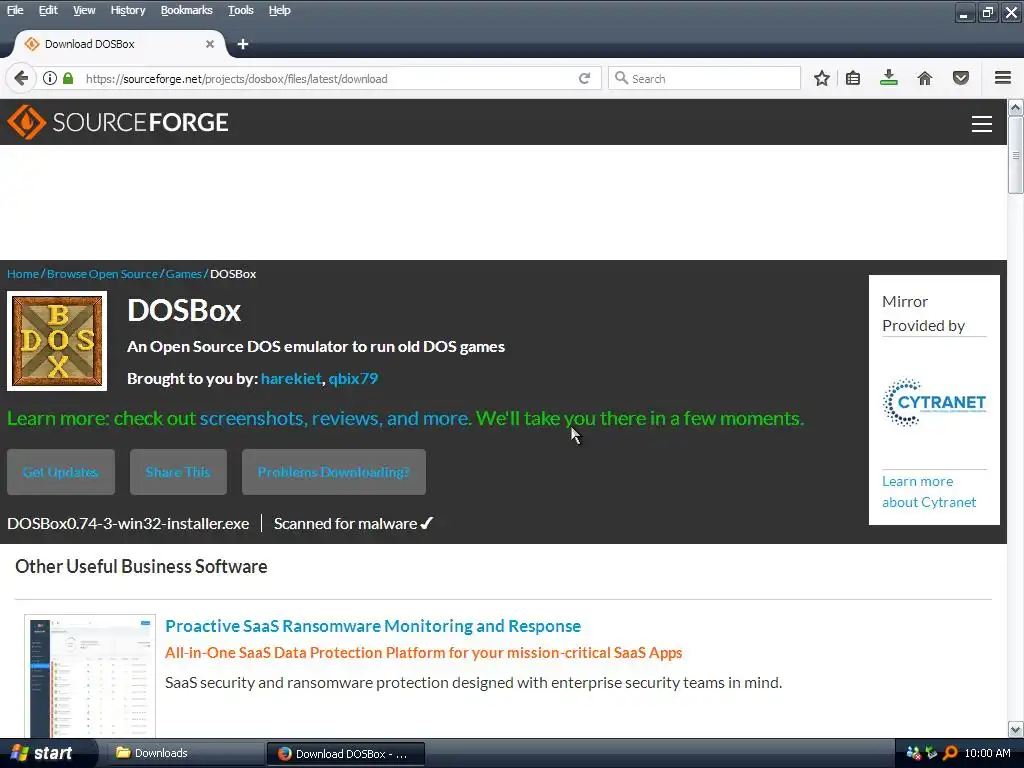Image resolution: width=1024 pixels, height=768 pixels.
Task: Open the SourceForge site hamburger menu
Action: pyautogui.click(x=982, y=123)
